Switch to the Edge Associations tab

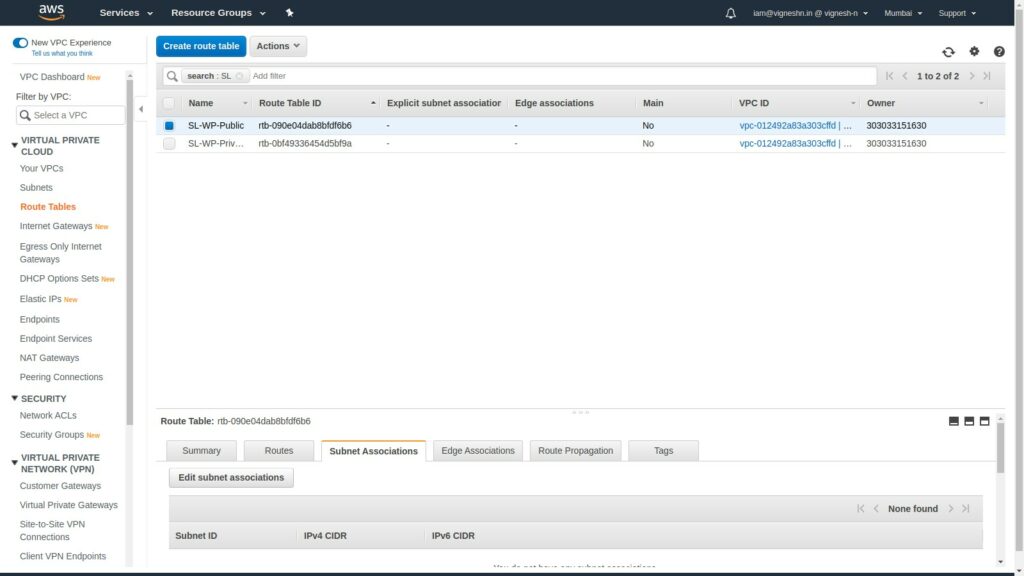pyautogui.click(x=478, y=451)
